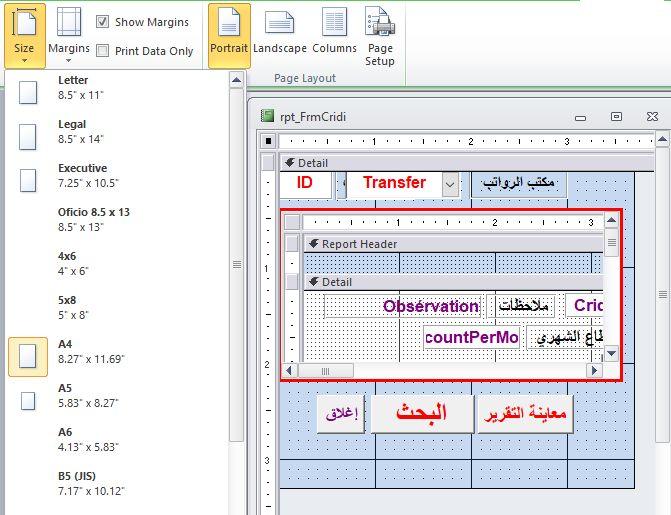Select Portrait page orientation

229,34
